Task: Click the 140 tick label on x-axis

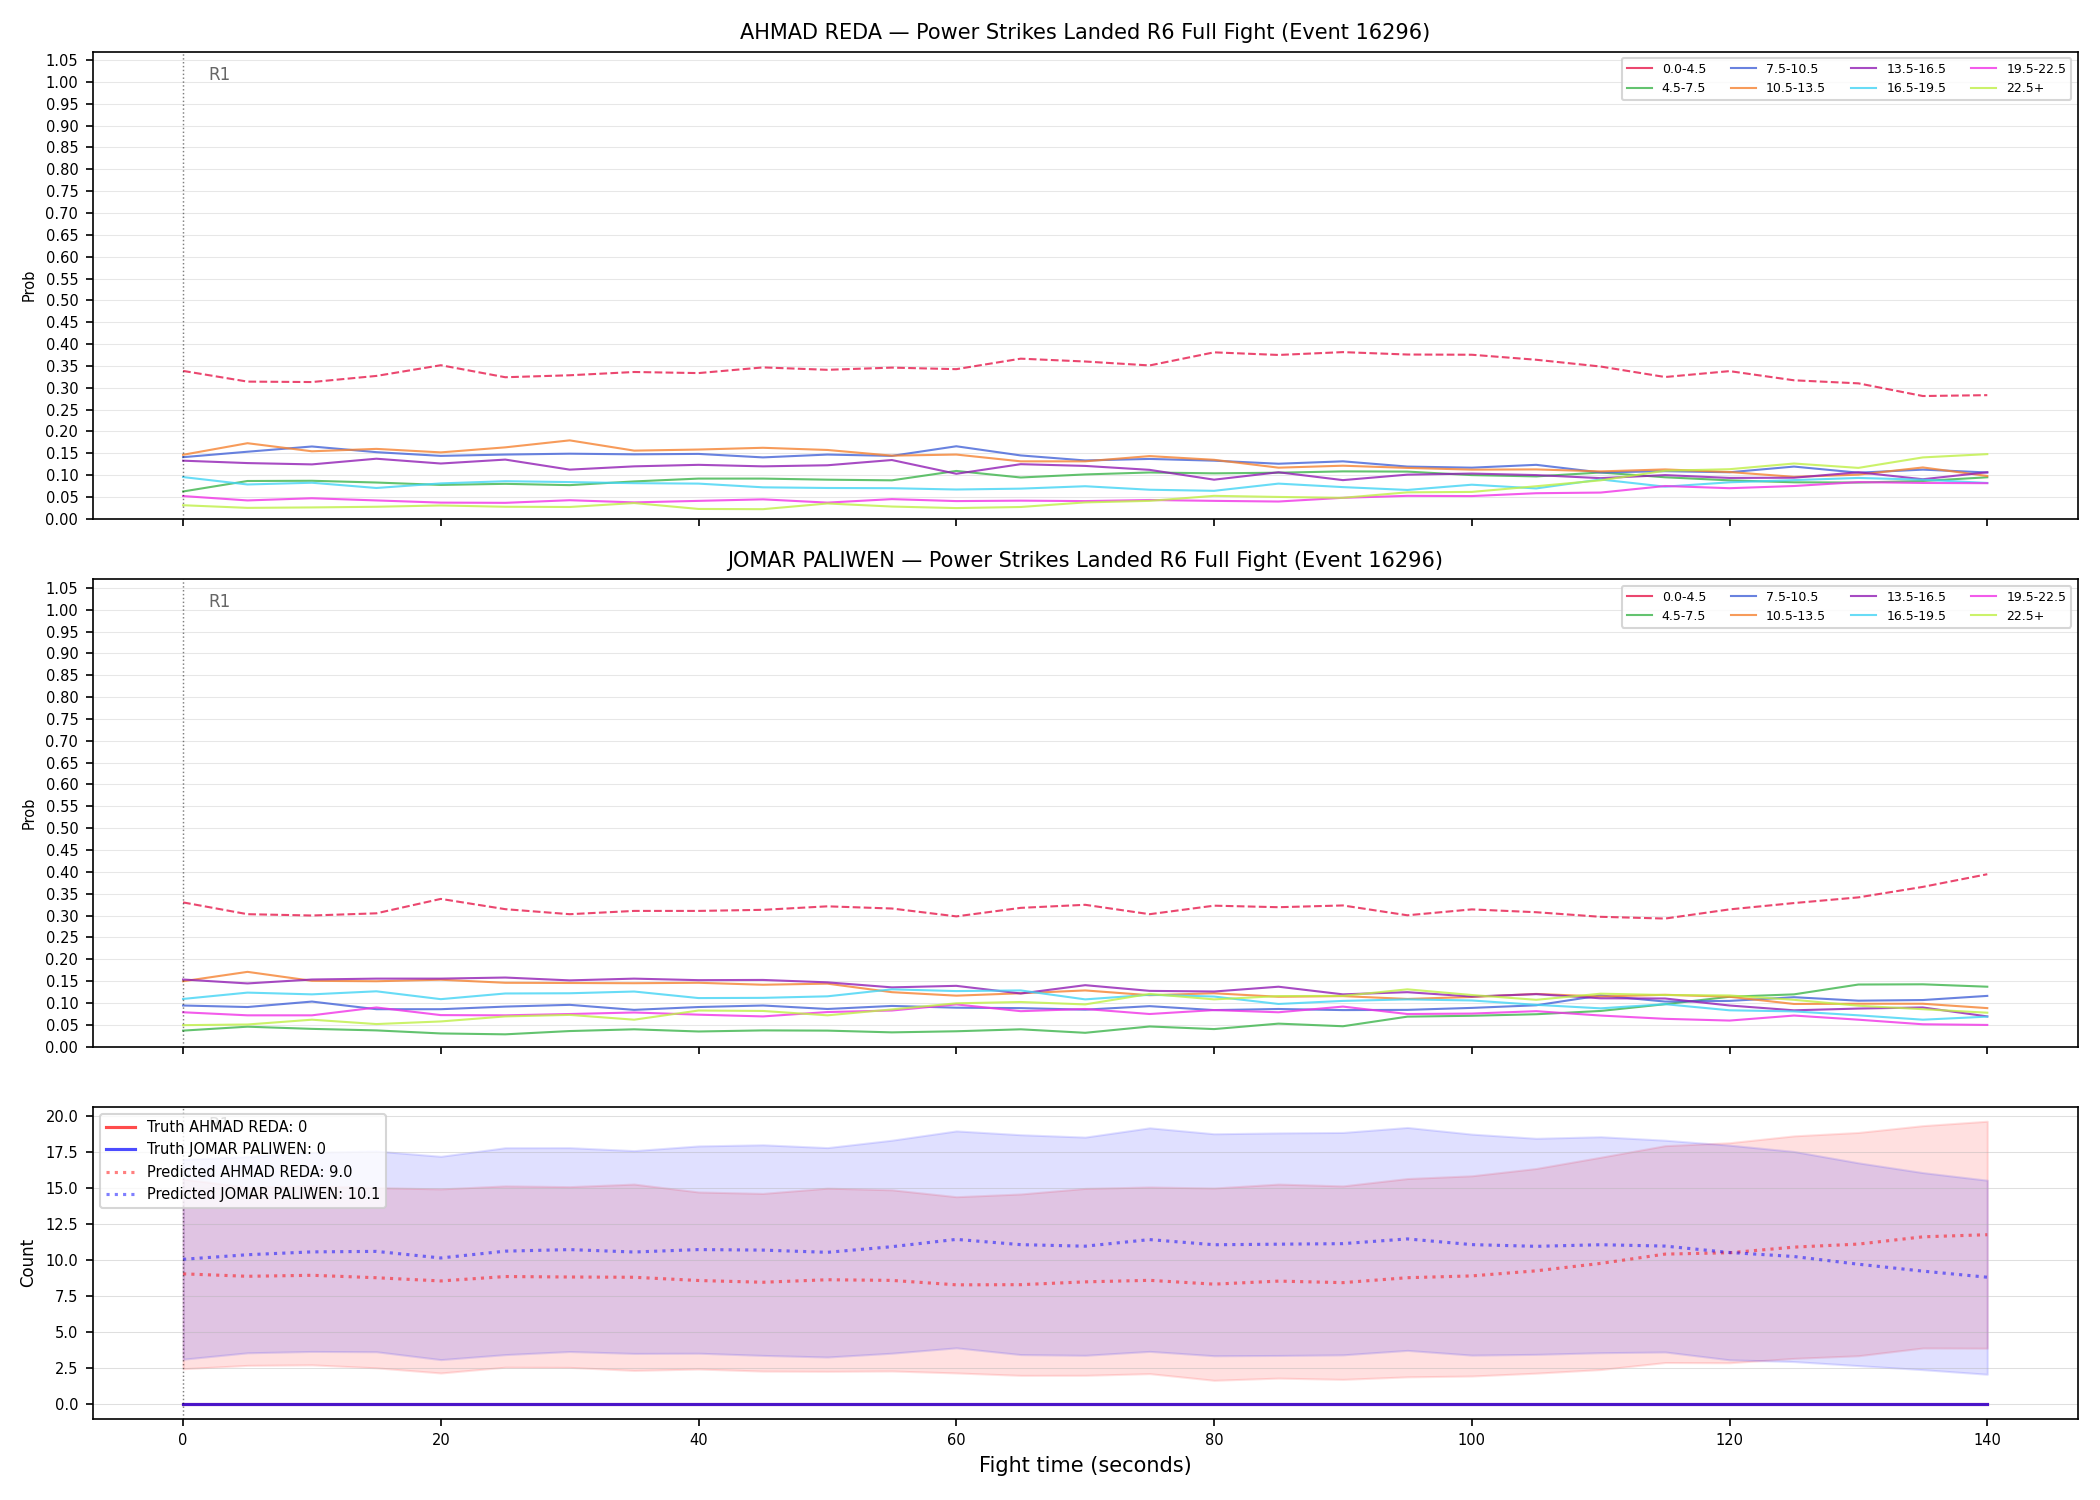Action: 1986,1440
